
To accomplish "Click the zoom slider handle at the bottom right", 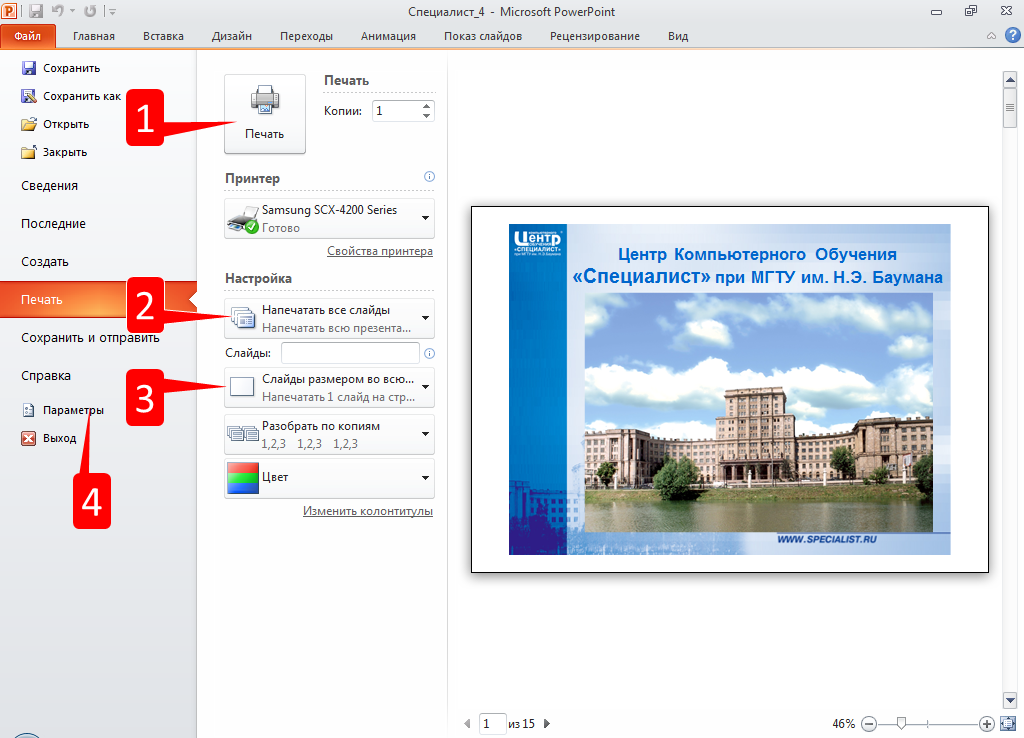I will [x=901, y=723].
